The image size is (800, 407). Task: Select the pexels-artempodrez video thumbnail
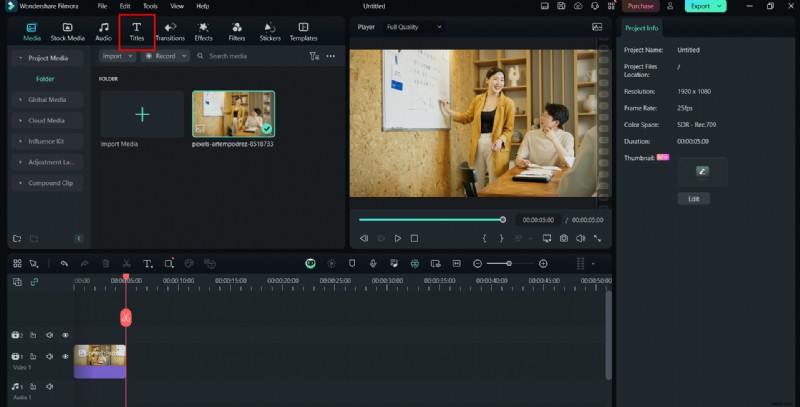tap(233, 114)
